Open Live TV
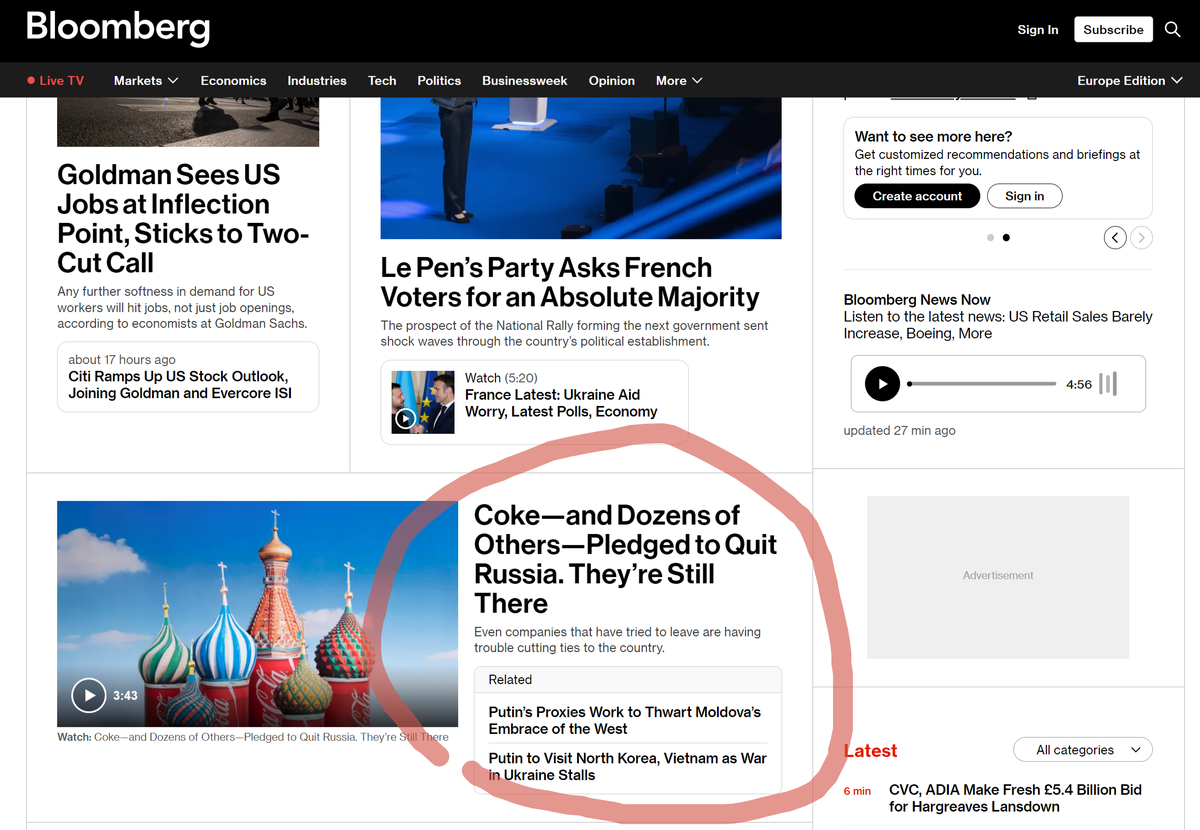The width and height of the screenshot is (1200, 830). point(56,80)
